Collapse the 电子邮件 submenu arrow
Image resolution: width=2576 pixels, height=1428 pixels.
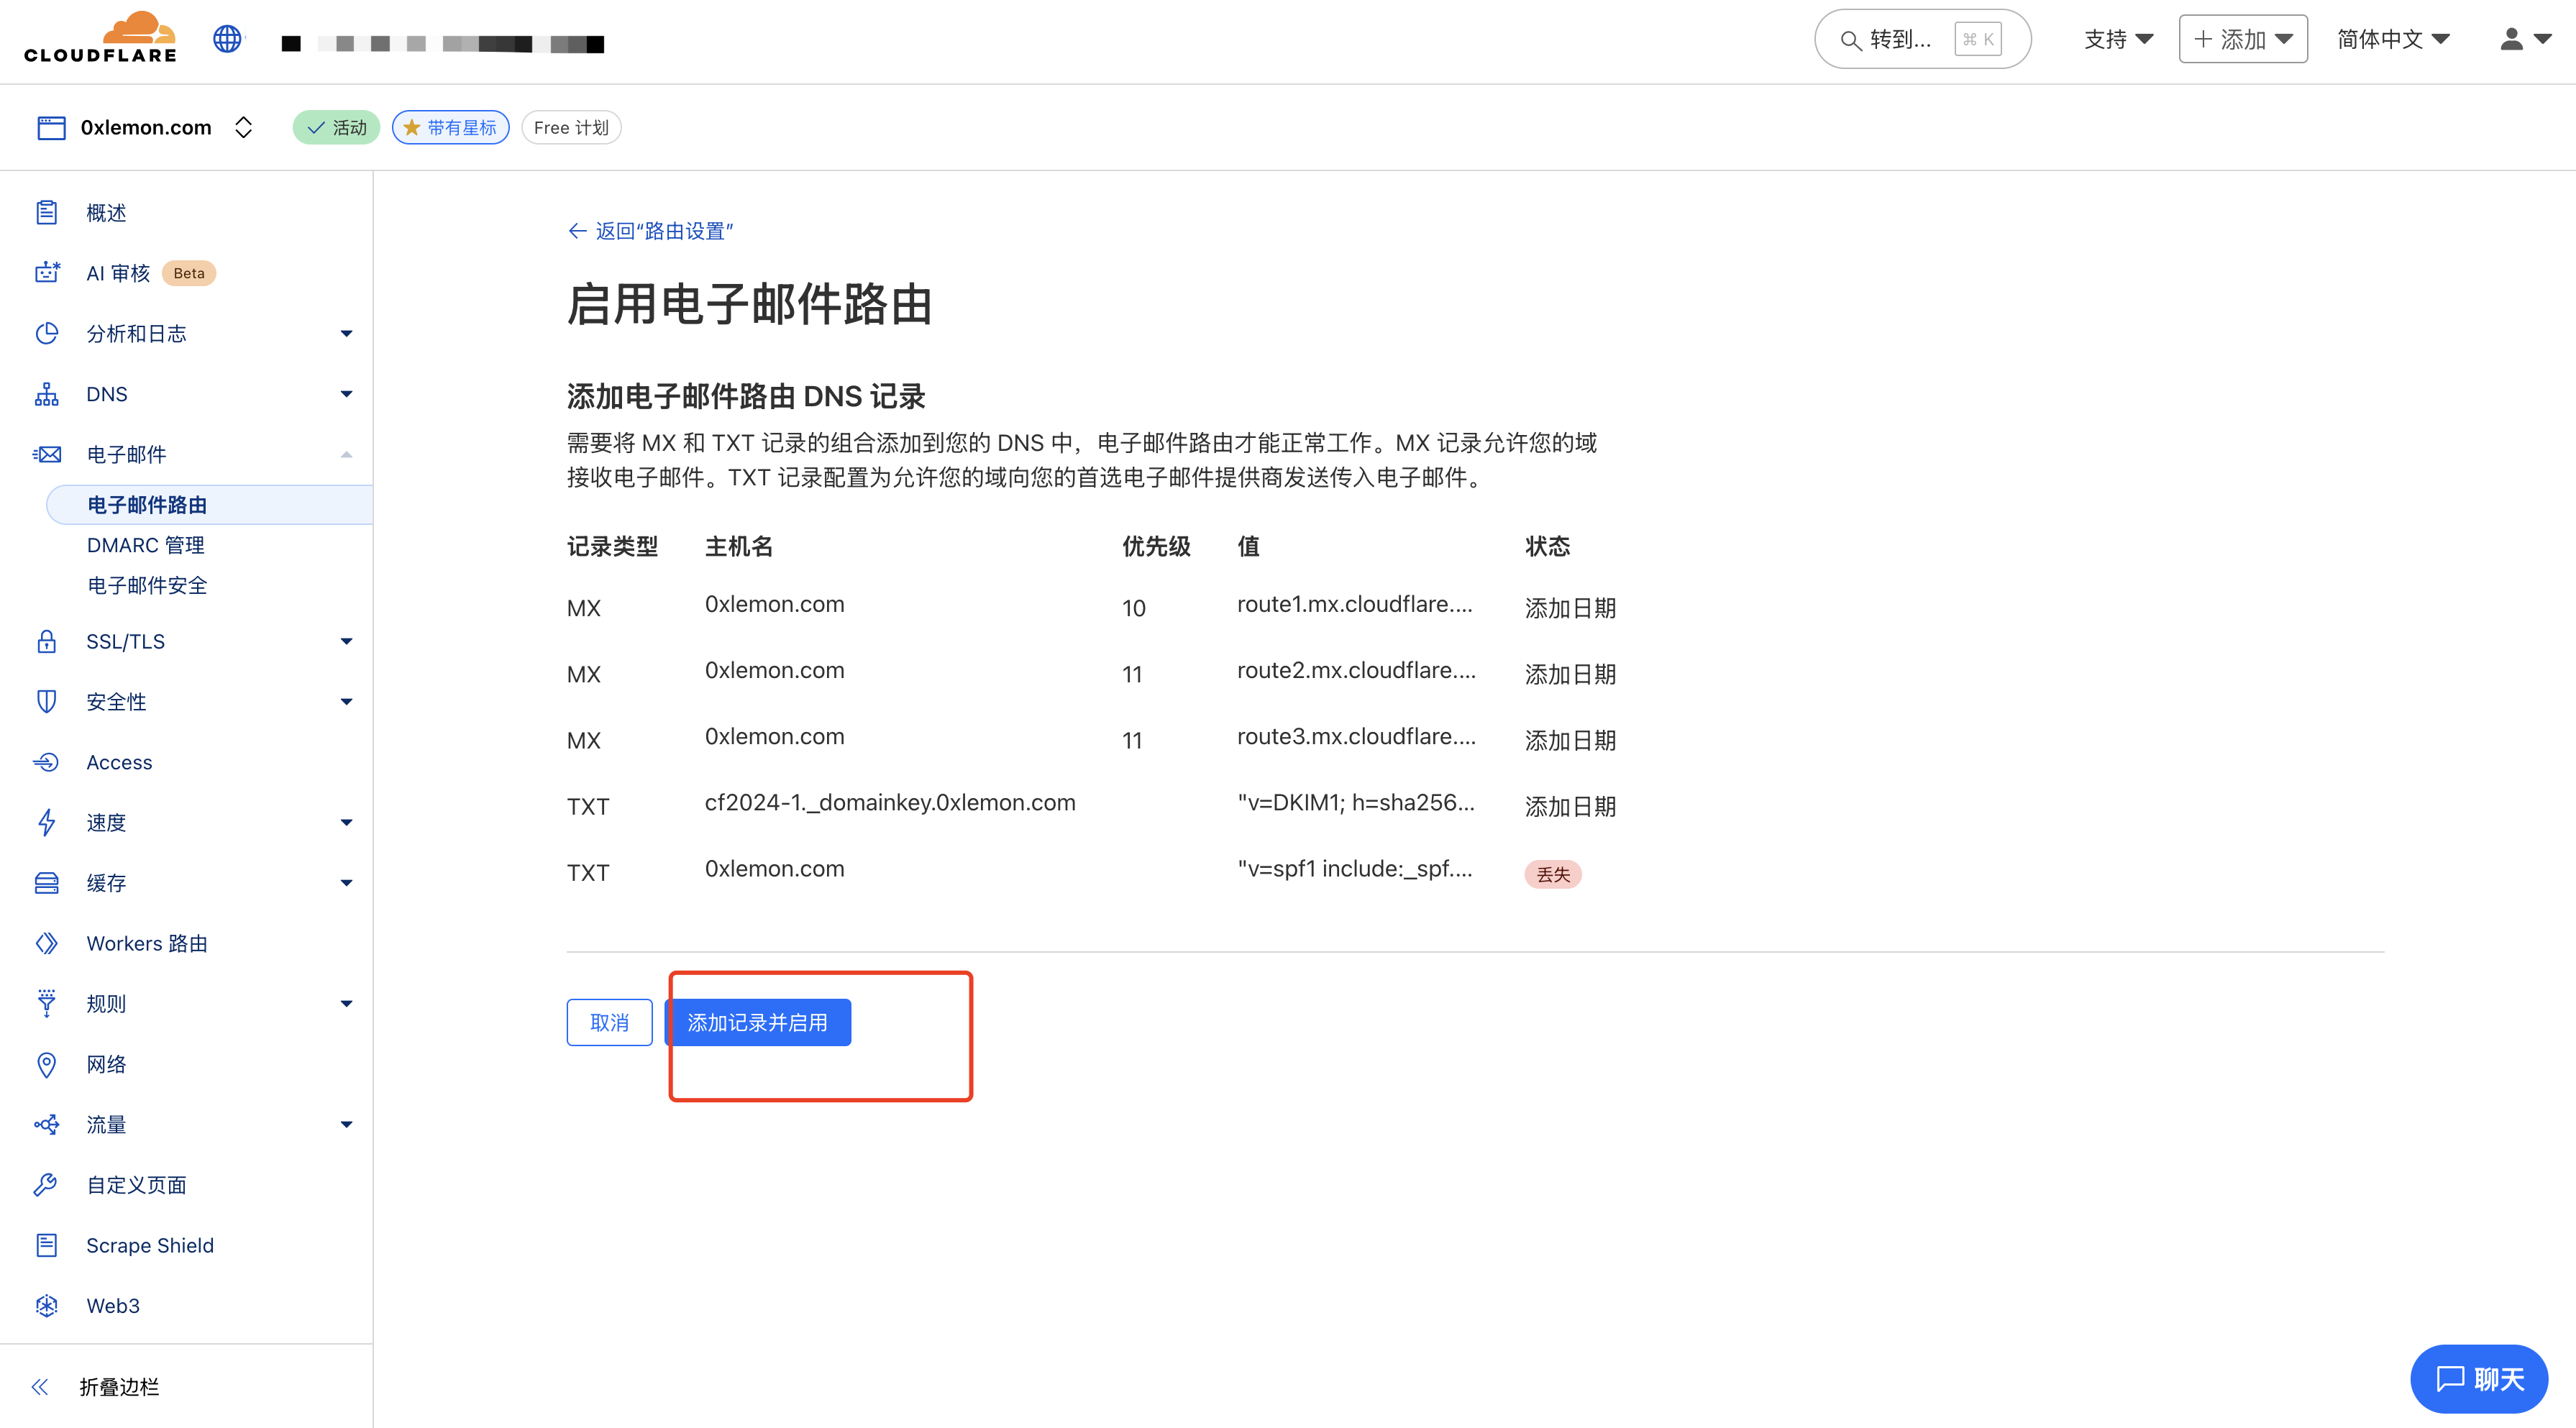click(346, 454)
